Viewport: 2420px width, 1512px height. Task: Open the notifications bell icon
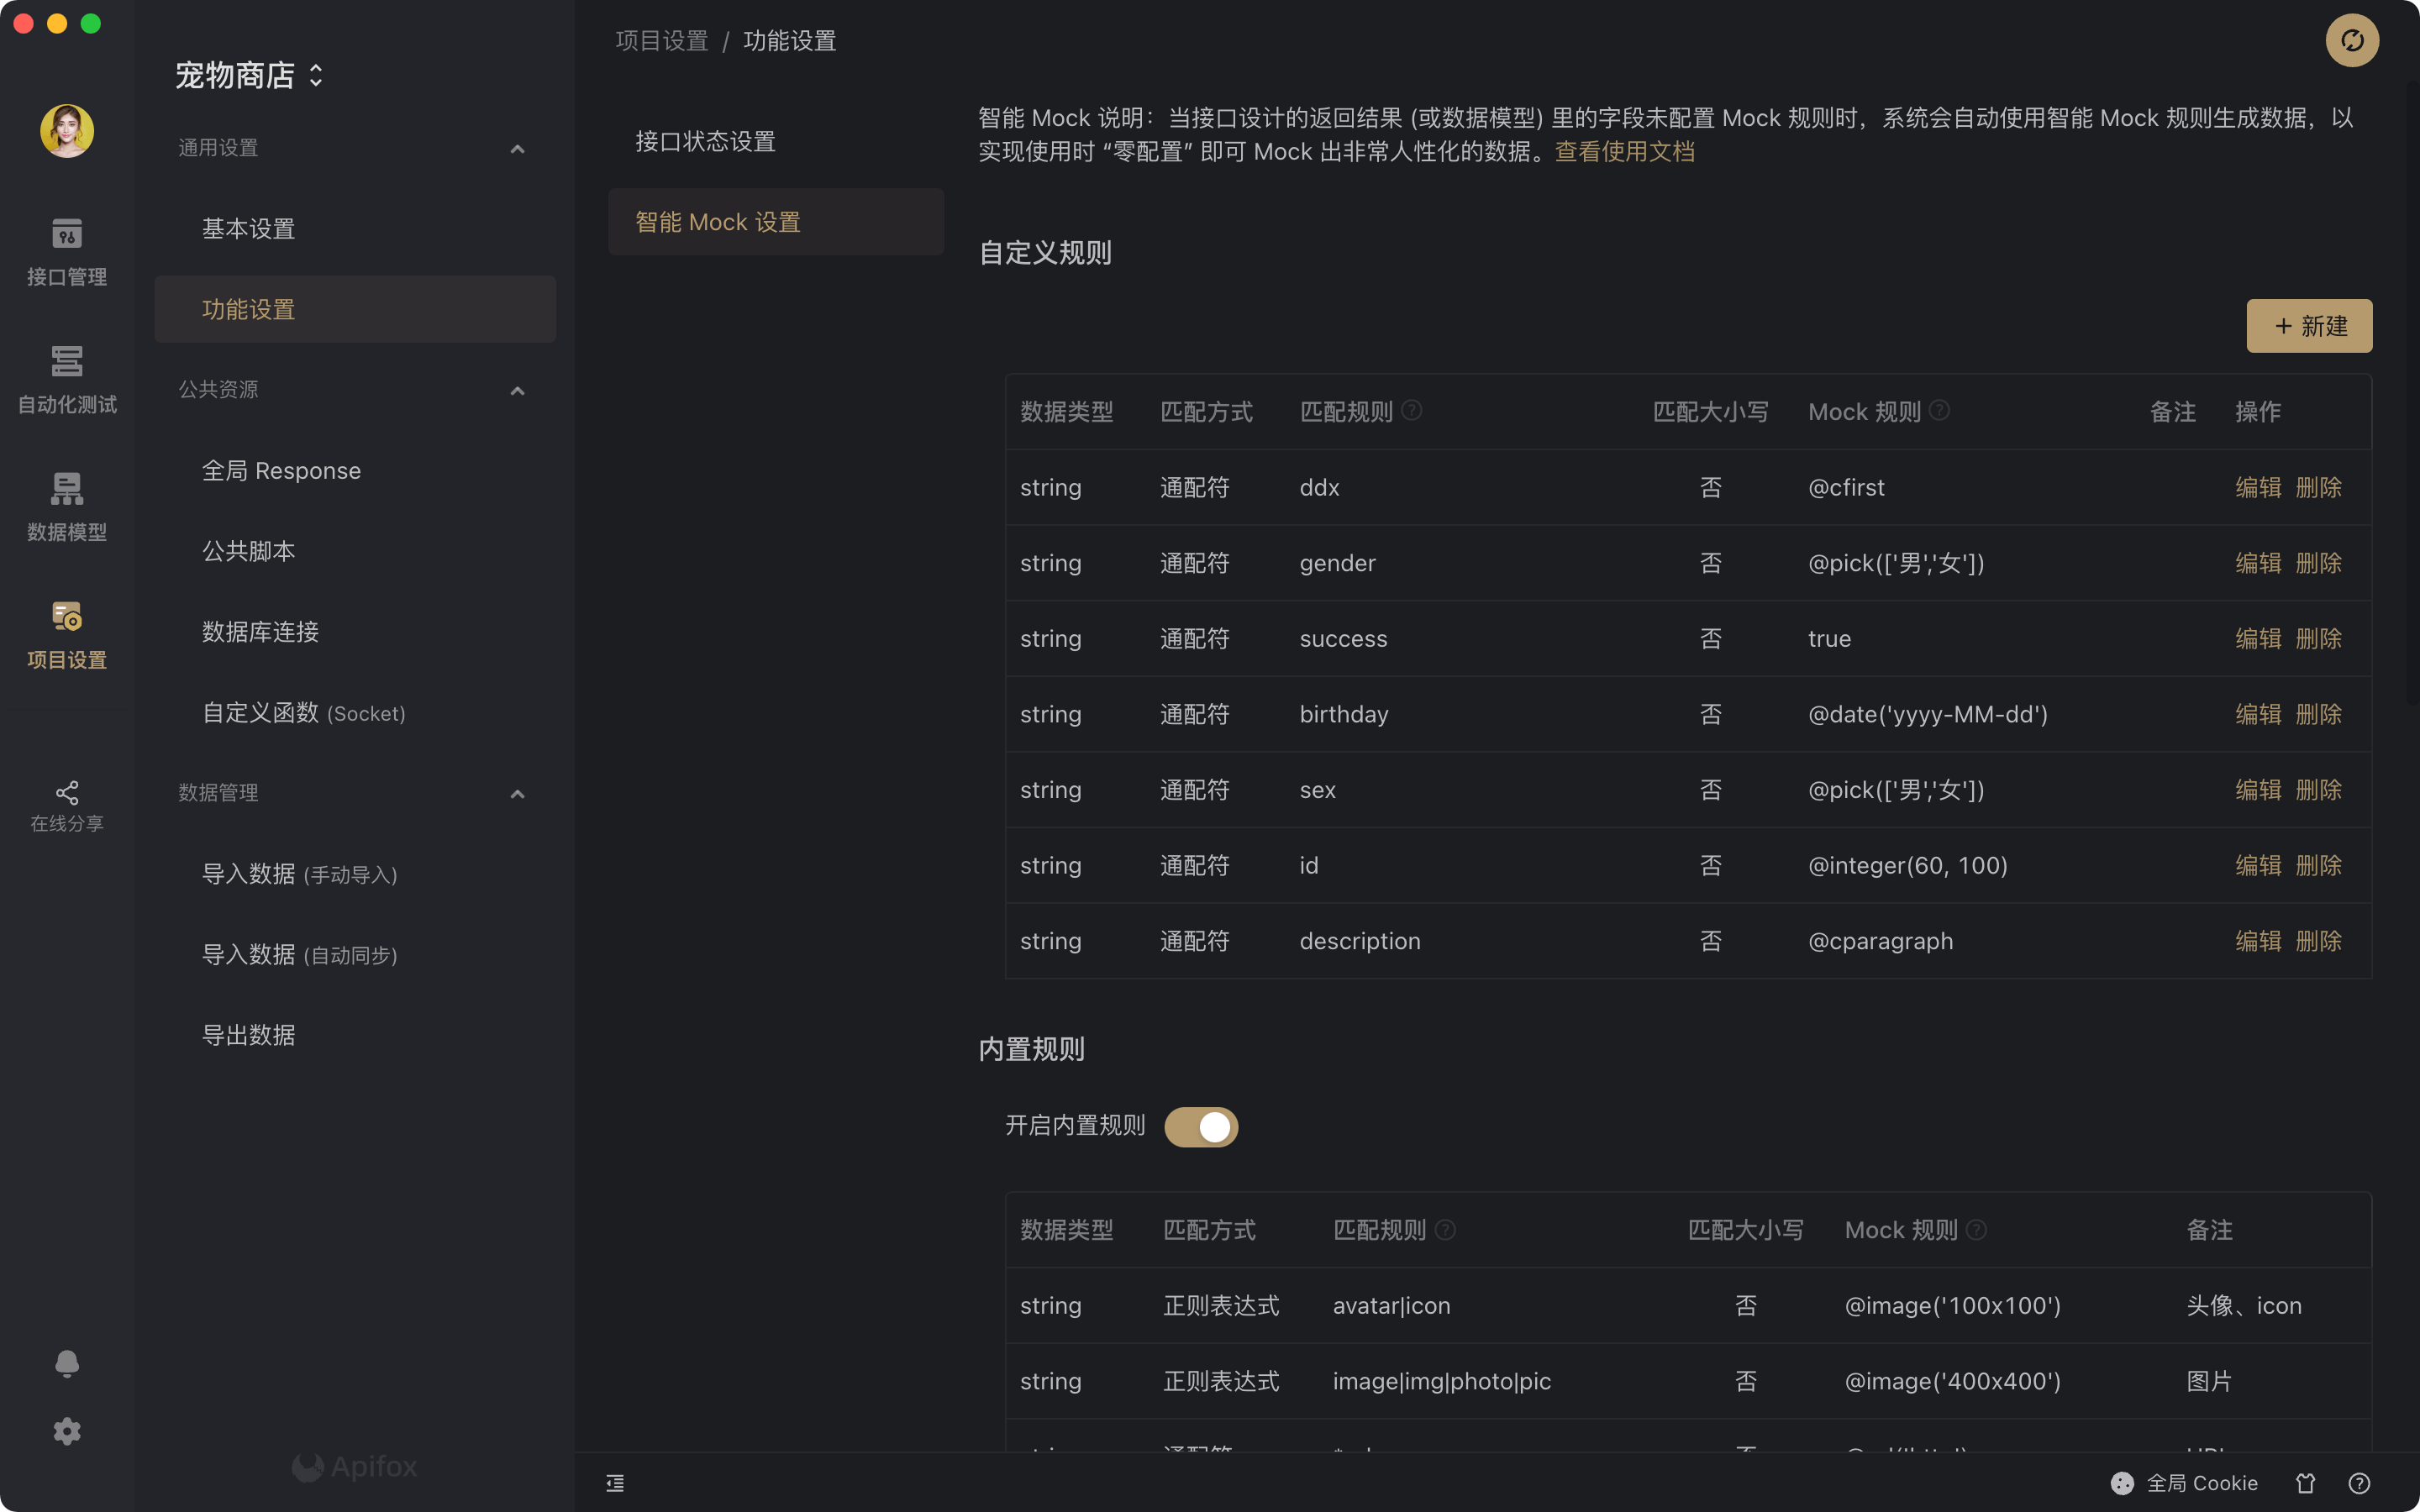click(x=66, y=1363)
